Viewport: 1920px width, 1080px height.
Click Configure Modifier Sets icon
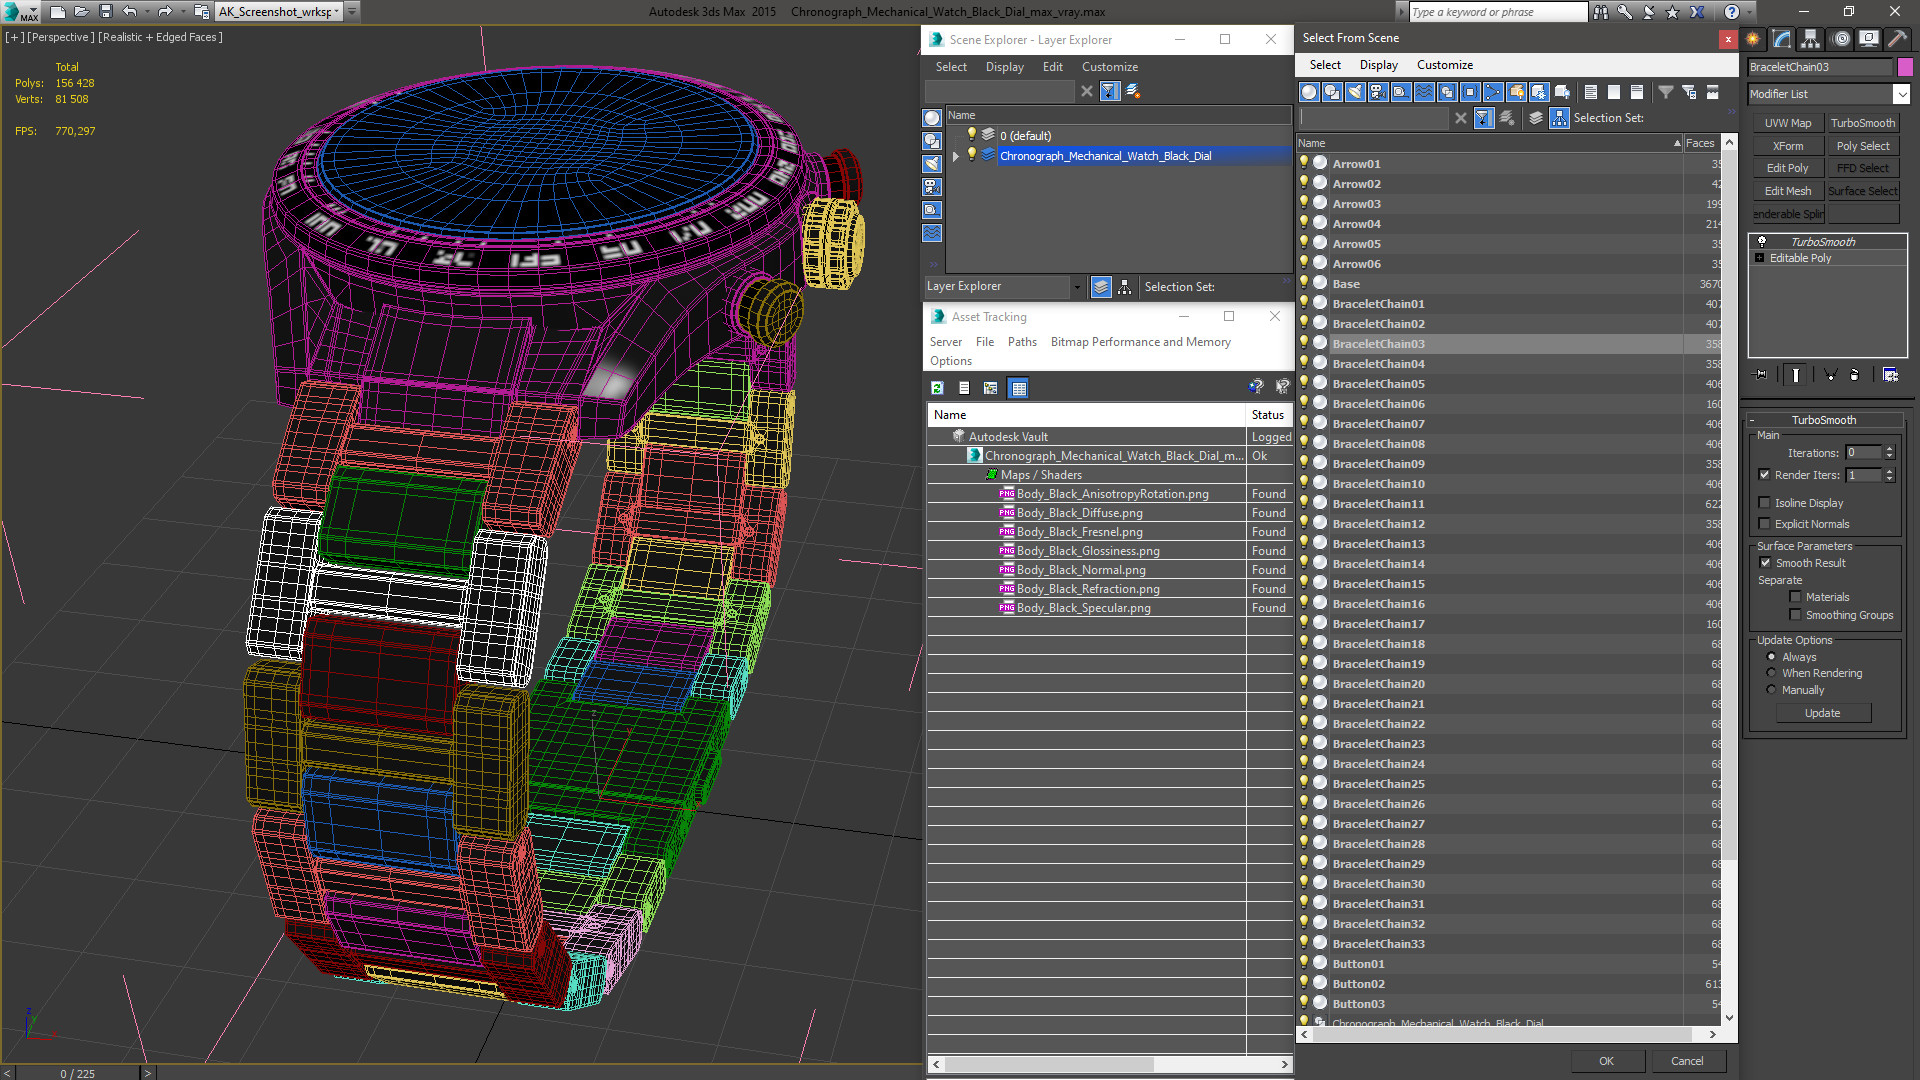(1890, 375)
